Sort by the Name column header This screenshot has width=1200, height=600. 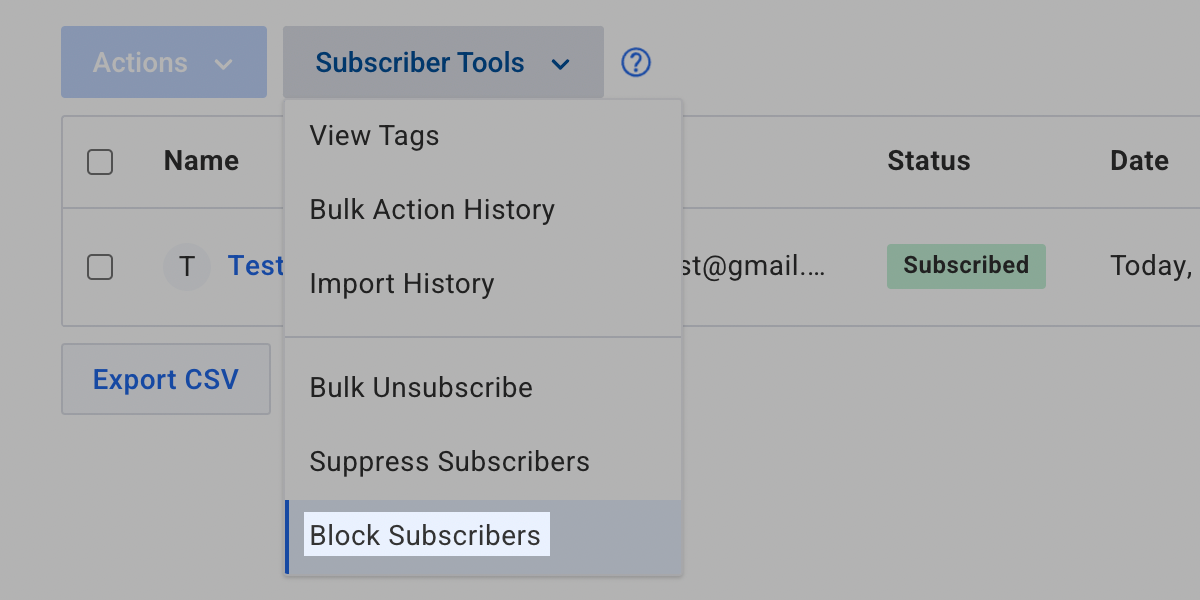(x=201, y=161)
